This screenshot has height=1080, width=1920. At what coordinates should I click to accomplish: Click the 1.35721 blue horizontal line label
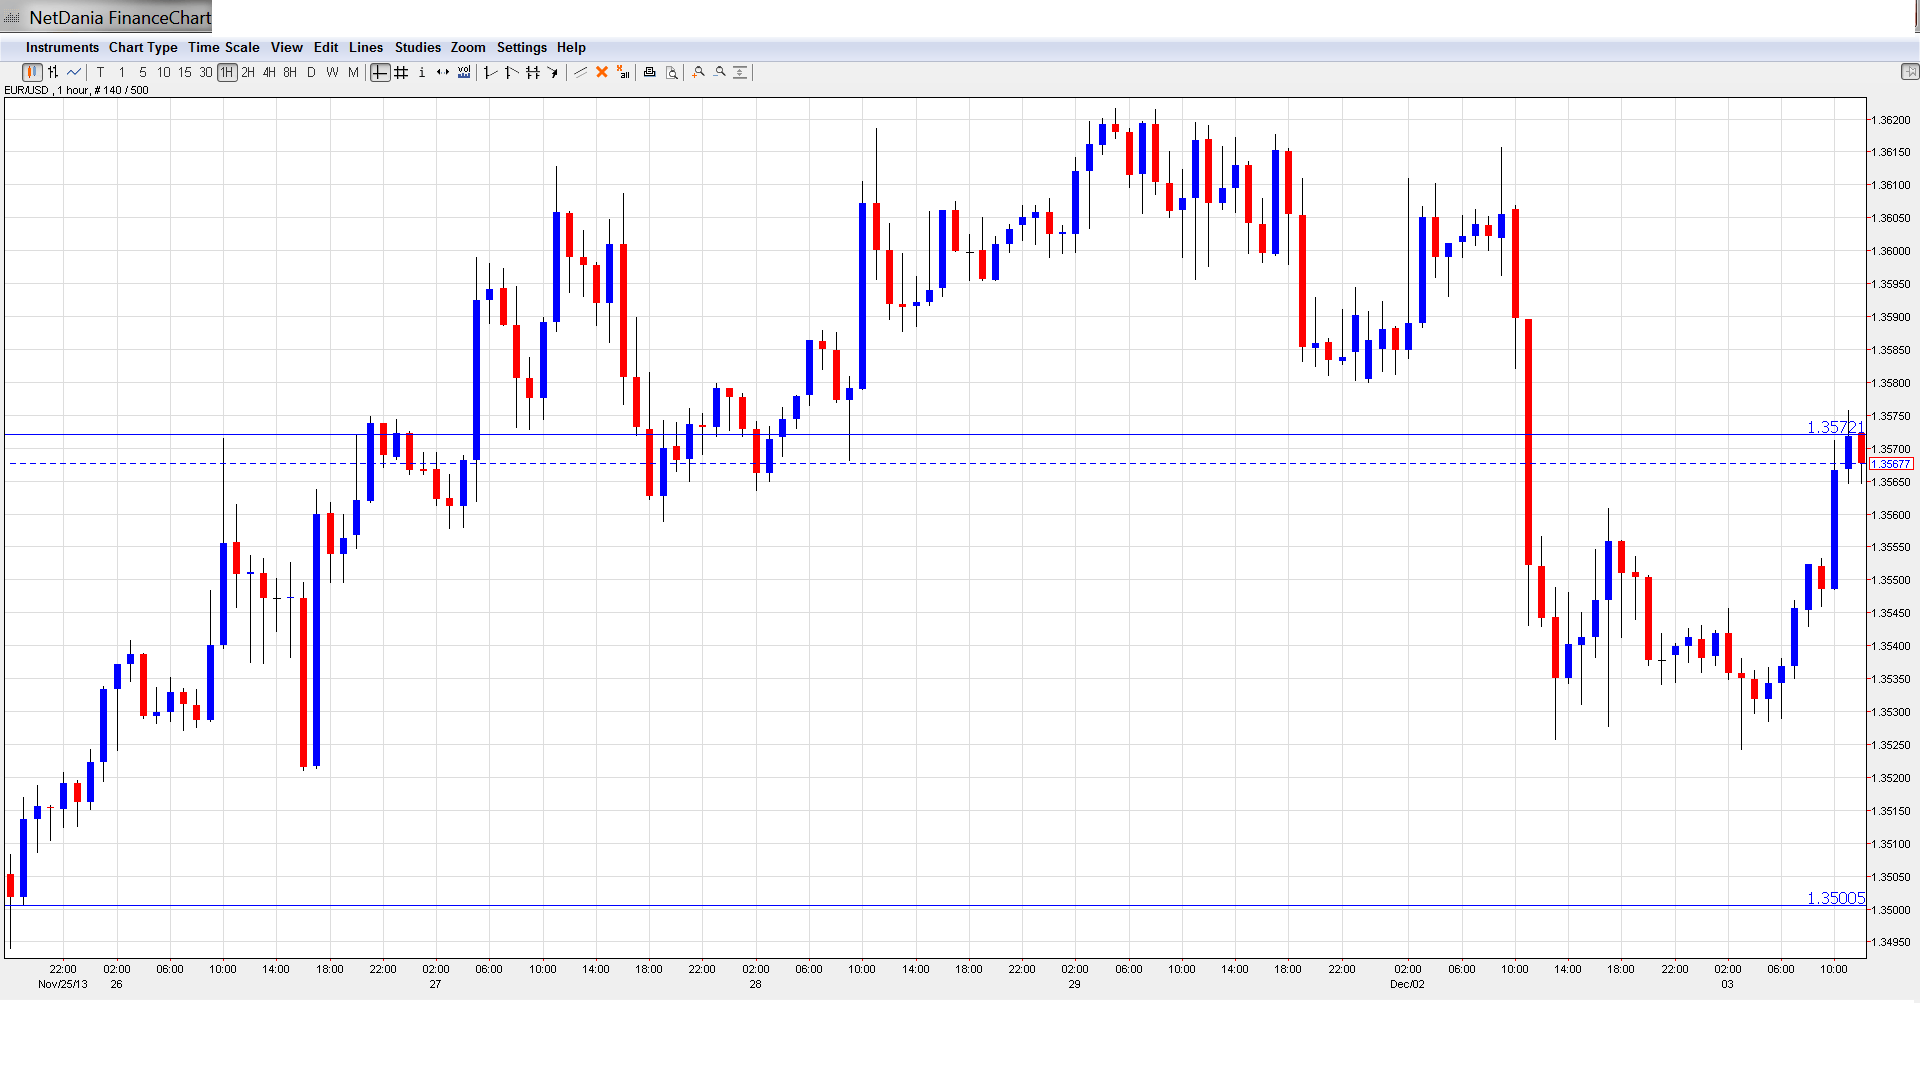(1835, 427)
